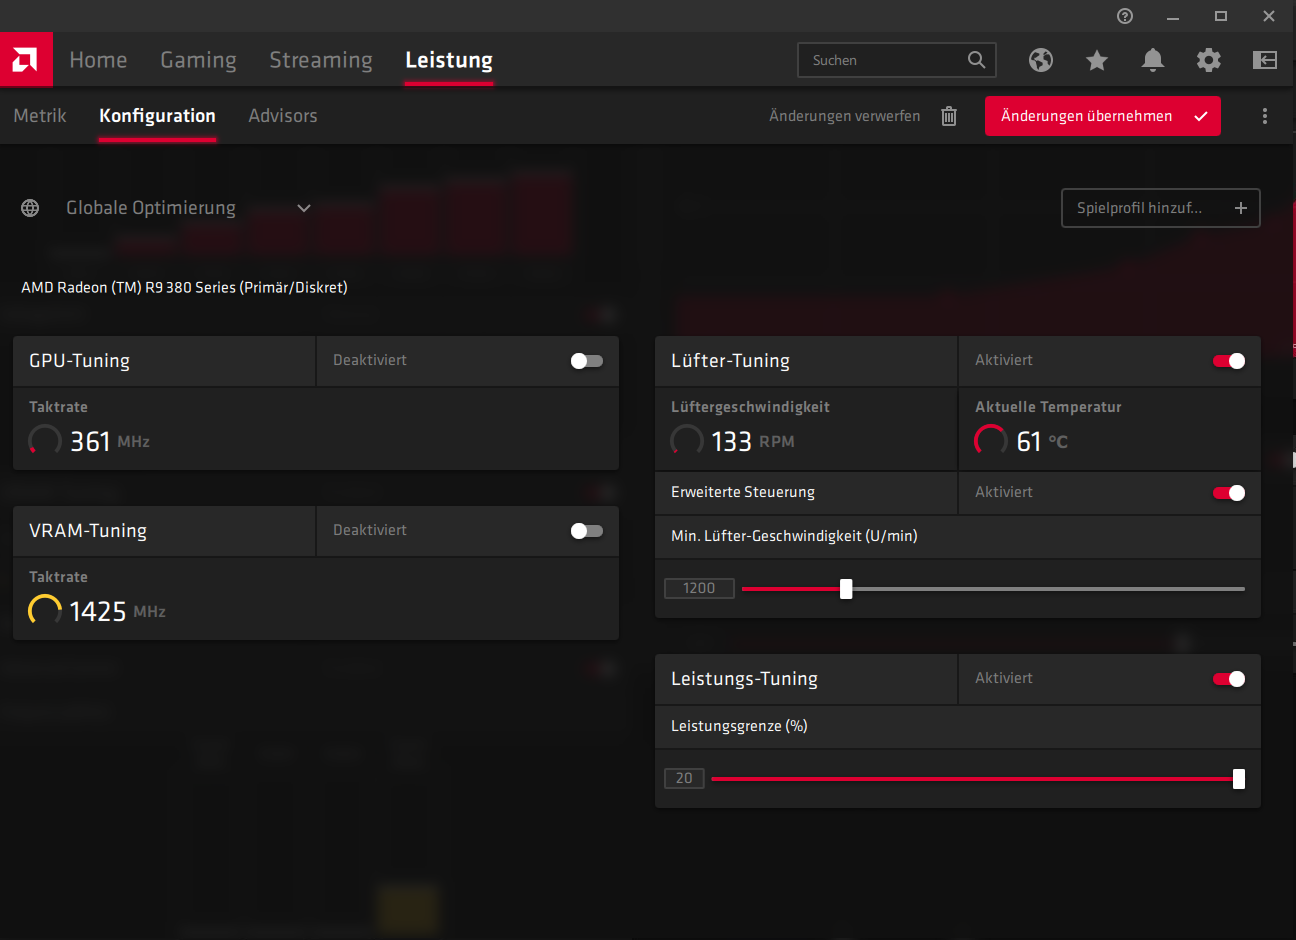Viewport: 1296px width, 940px height.
Task: Open the help question mark icon
Action: pos(1125,16)
